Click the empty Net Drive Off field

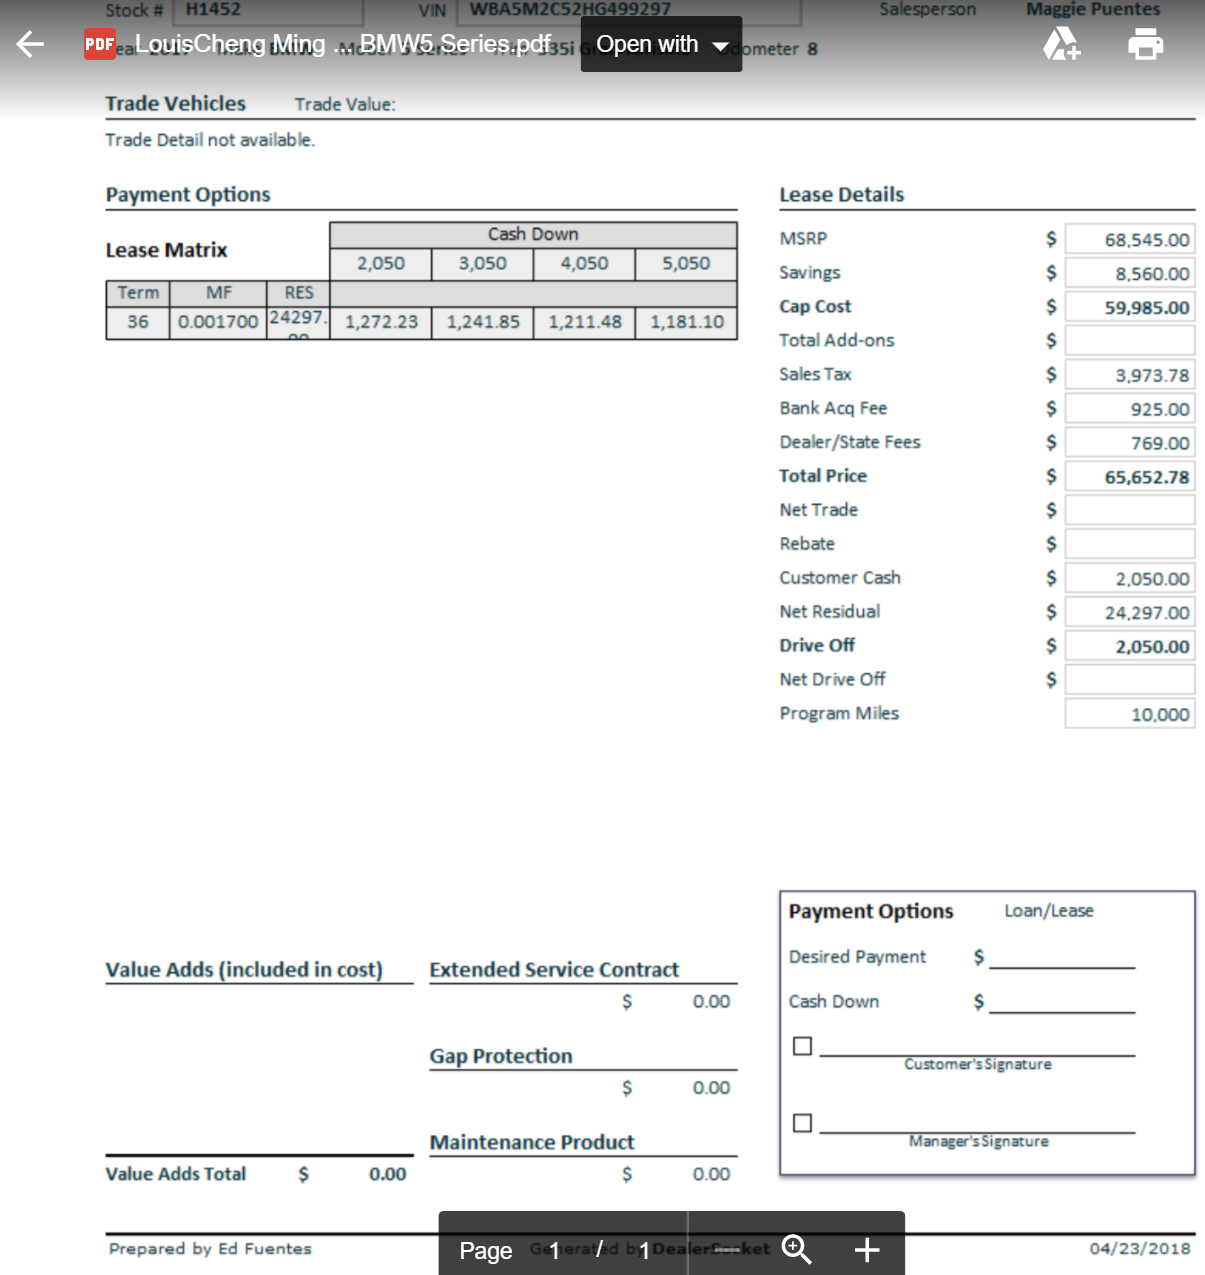pyautogui.click(x=1130, y=681)
